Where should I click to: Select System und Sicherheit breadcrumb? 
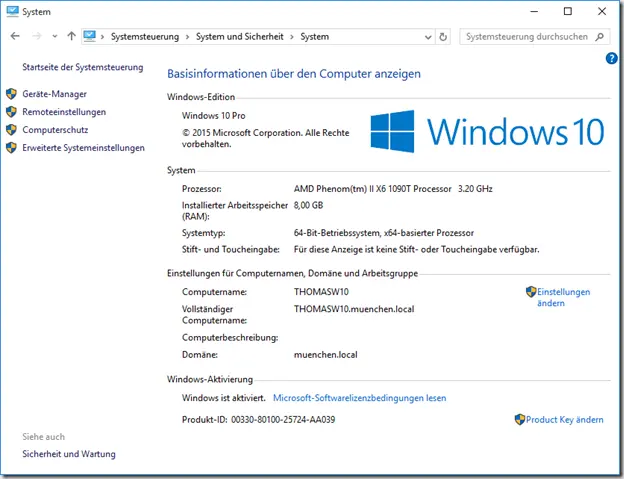[x=240, y=37]
